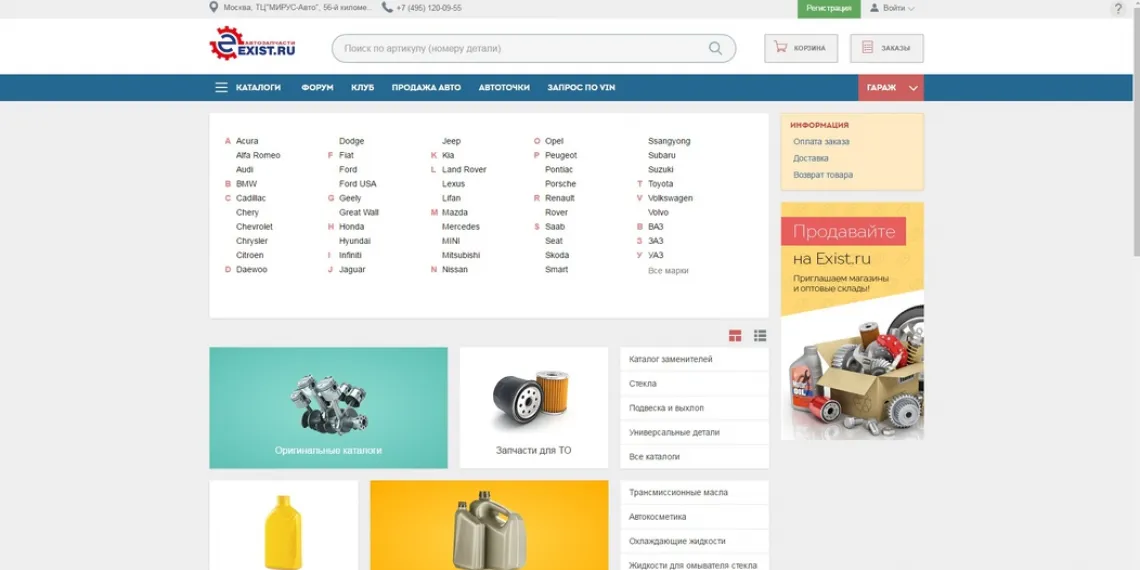The width and height of the screenshot is (1140, 570).
Task: Open the Форум menu item
Action: pyautogui.click(x=317, y=87)
